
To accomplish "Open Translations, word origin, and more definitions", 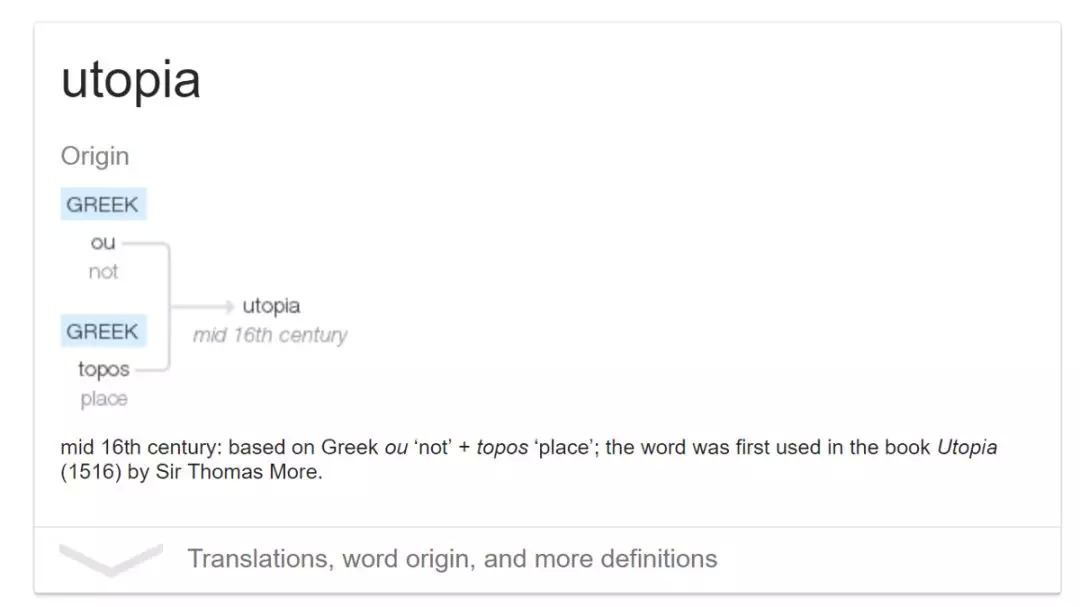I will (x=452, y=558).
